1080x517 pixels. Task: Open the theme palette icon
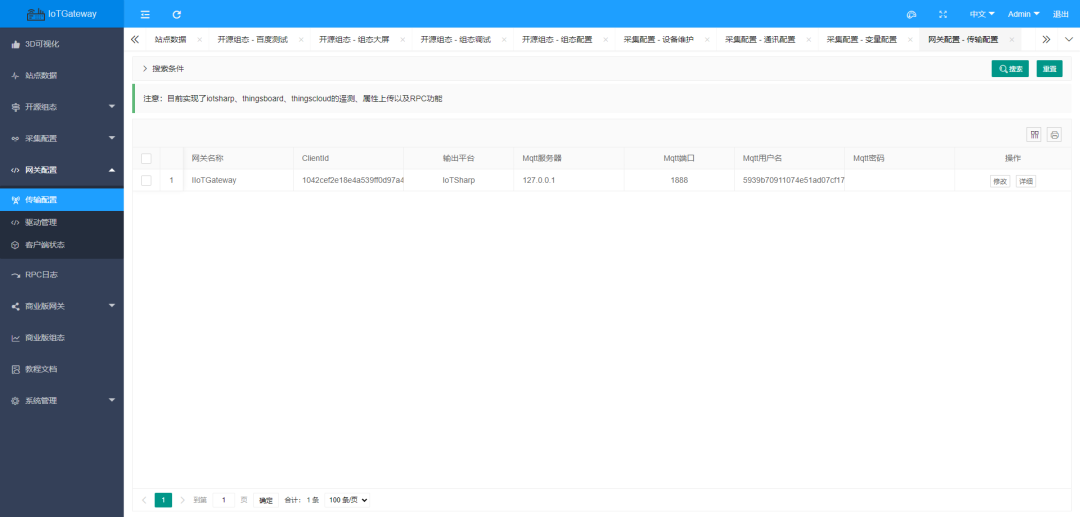[911, 14]
